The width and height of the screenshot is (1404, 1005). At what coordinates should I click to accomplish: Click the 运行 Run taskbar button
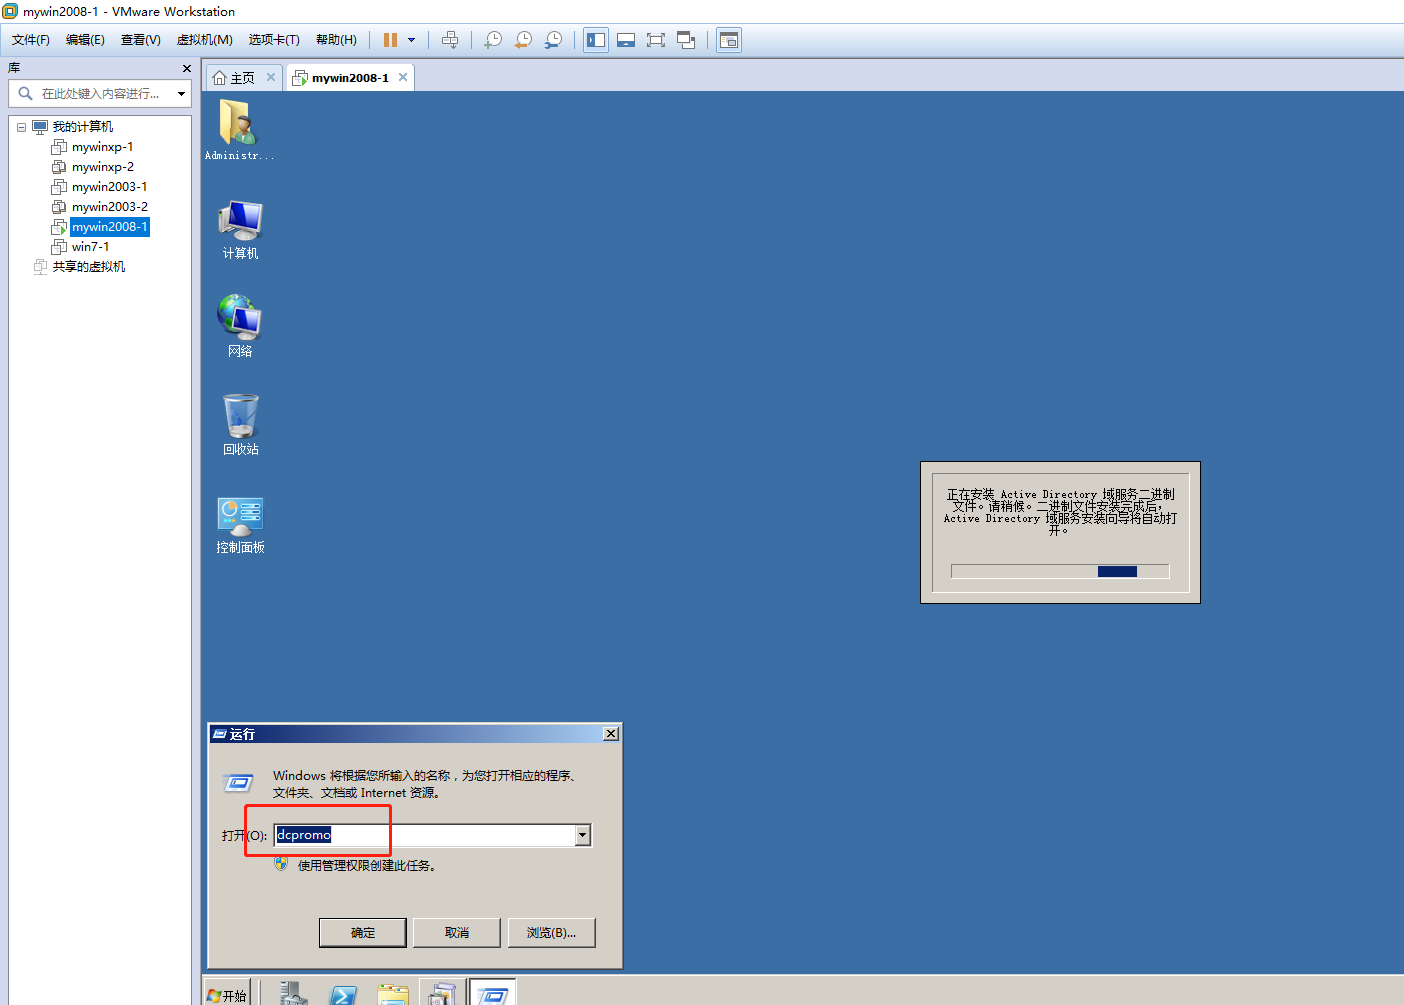(x=492, y=993)
